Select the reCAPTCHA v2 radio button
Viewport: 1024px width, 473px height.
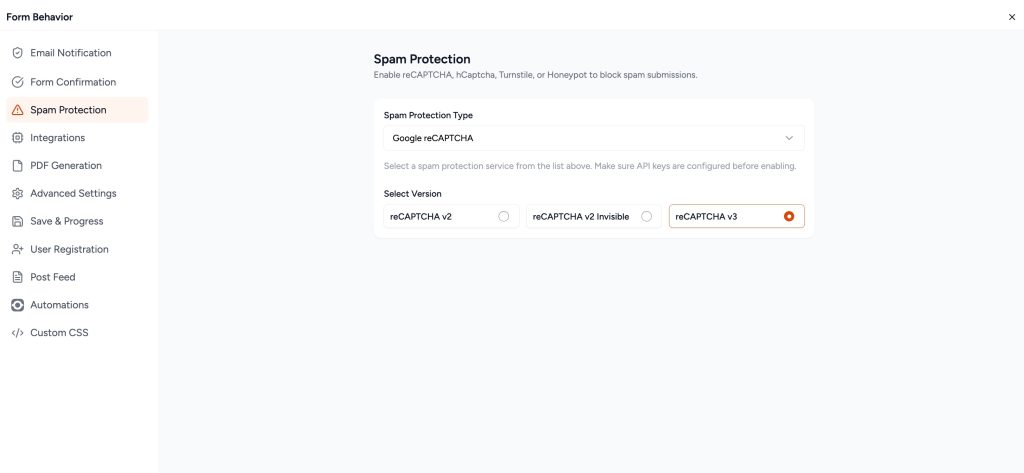click(x=503, y=216)
